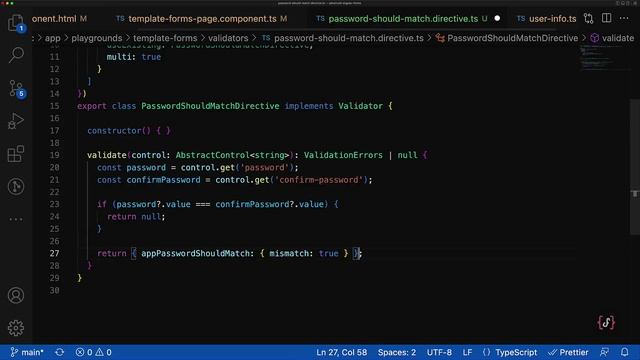Click appPasswordShouldMatch on line 27
640x360 pixels.
point(195,253)
